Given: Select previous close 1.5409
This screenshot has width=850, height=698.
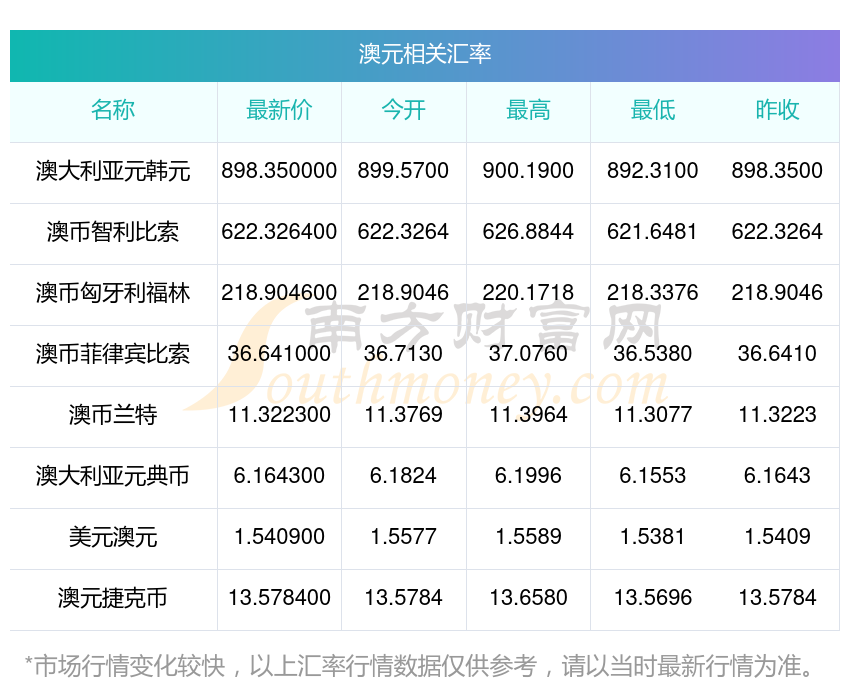Looking at the screenshot, I should click(x=777, y=537).
